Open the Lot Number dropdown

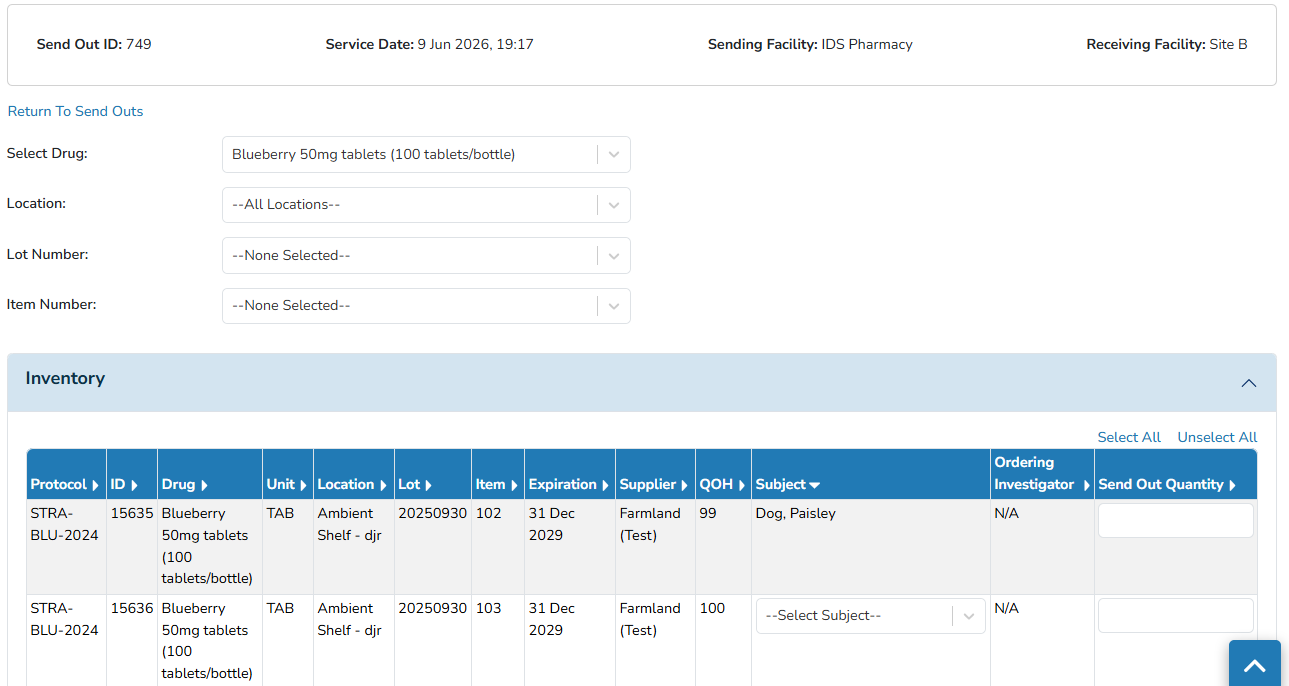(426, 255)
